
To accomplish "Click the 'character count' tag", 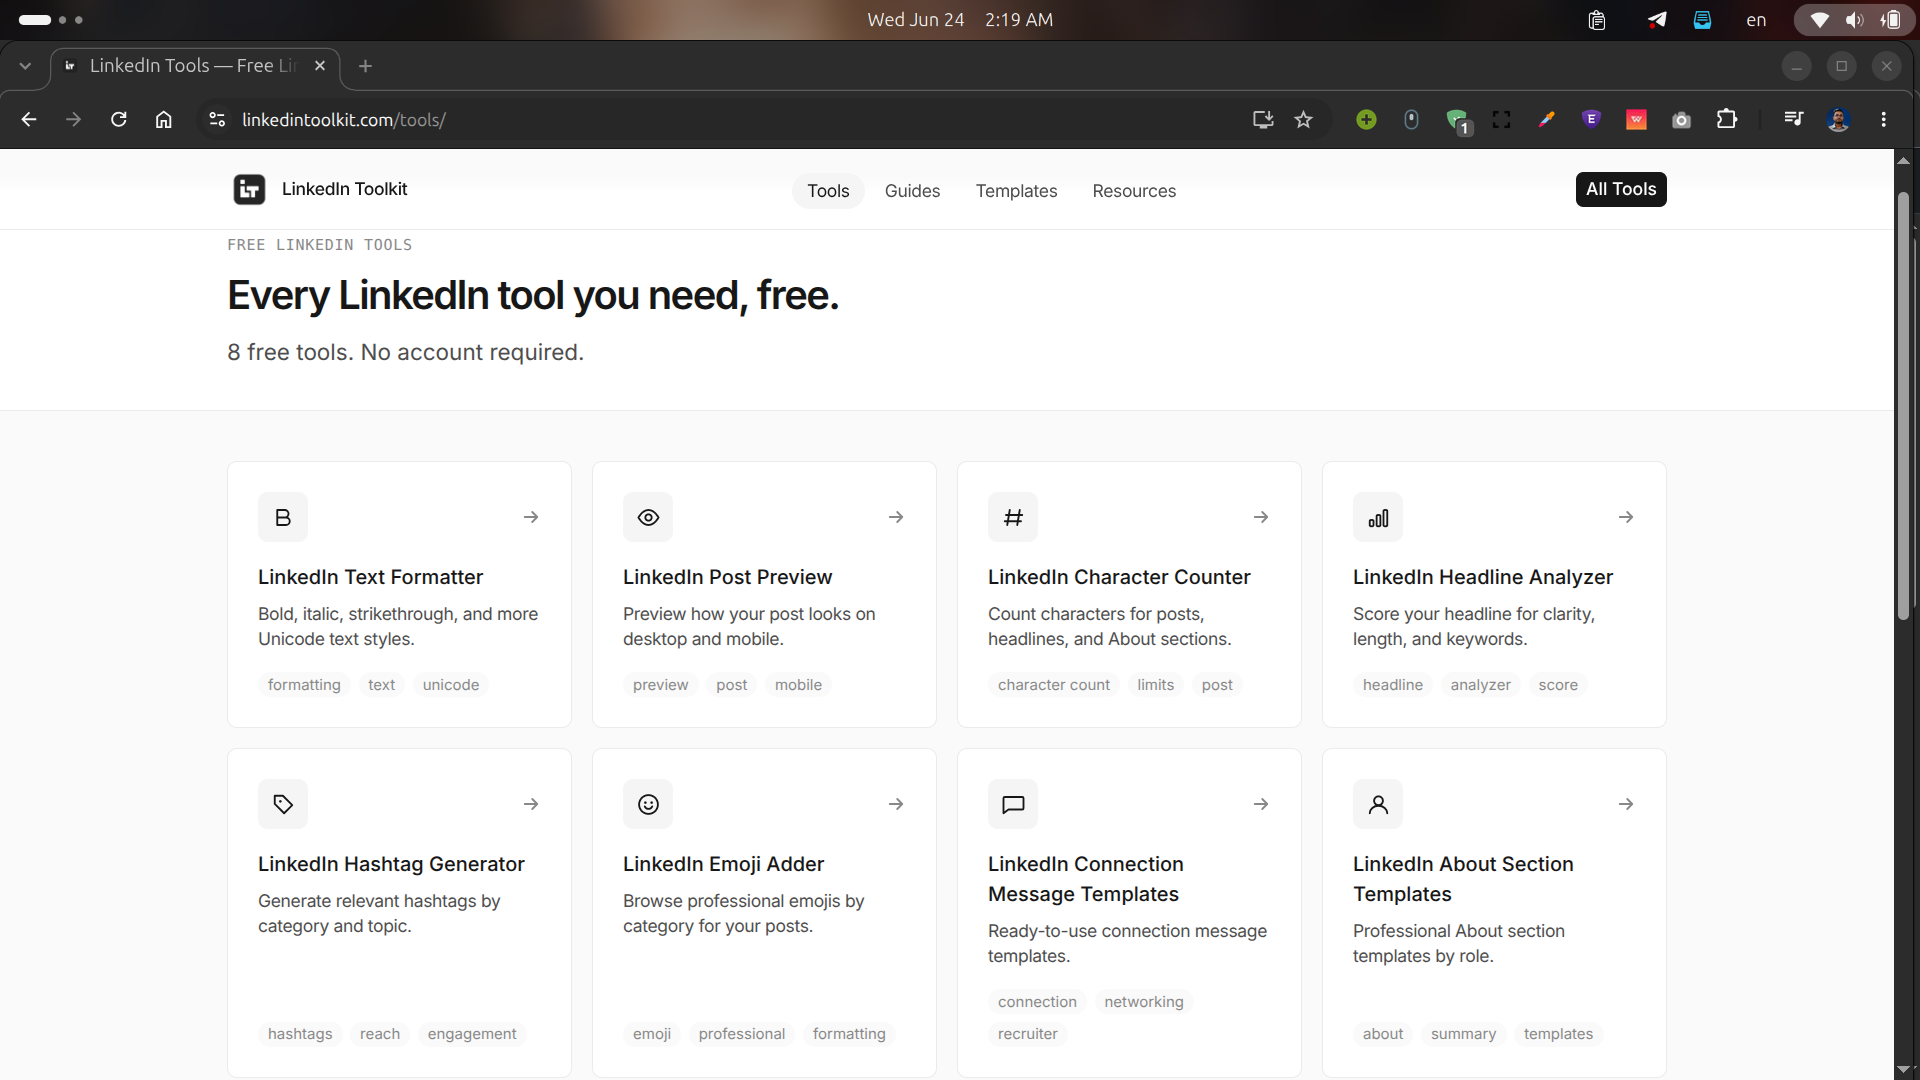I will [1054, 685].
